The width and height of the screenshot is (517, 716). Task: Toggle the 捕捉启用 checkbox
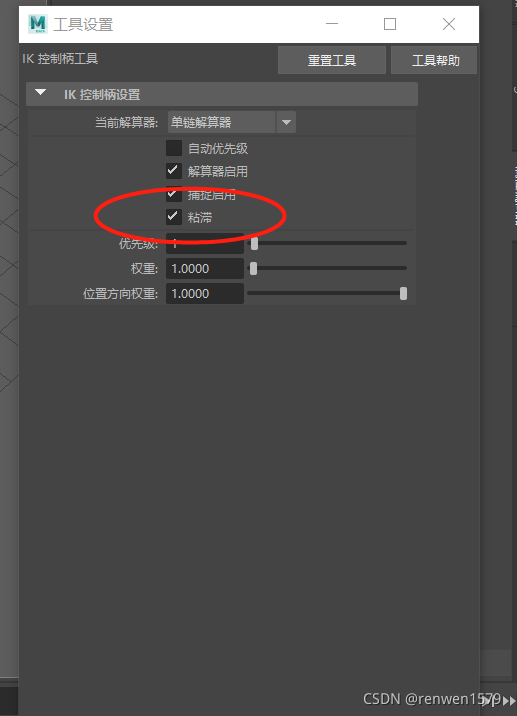[174, 194]
